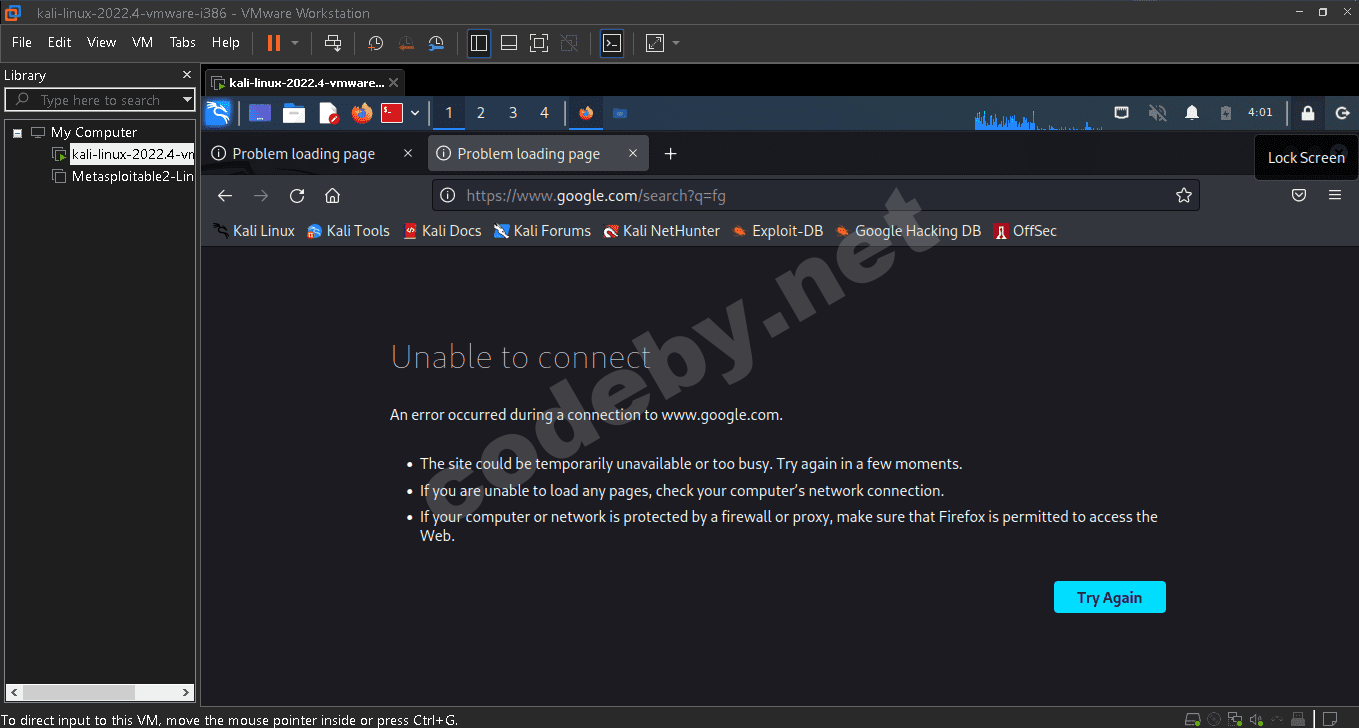Click the show desktop icon in Kali panel

point(260,113)
